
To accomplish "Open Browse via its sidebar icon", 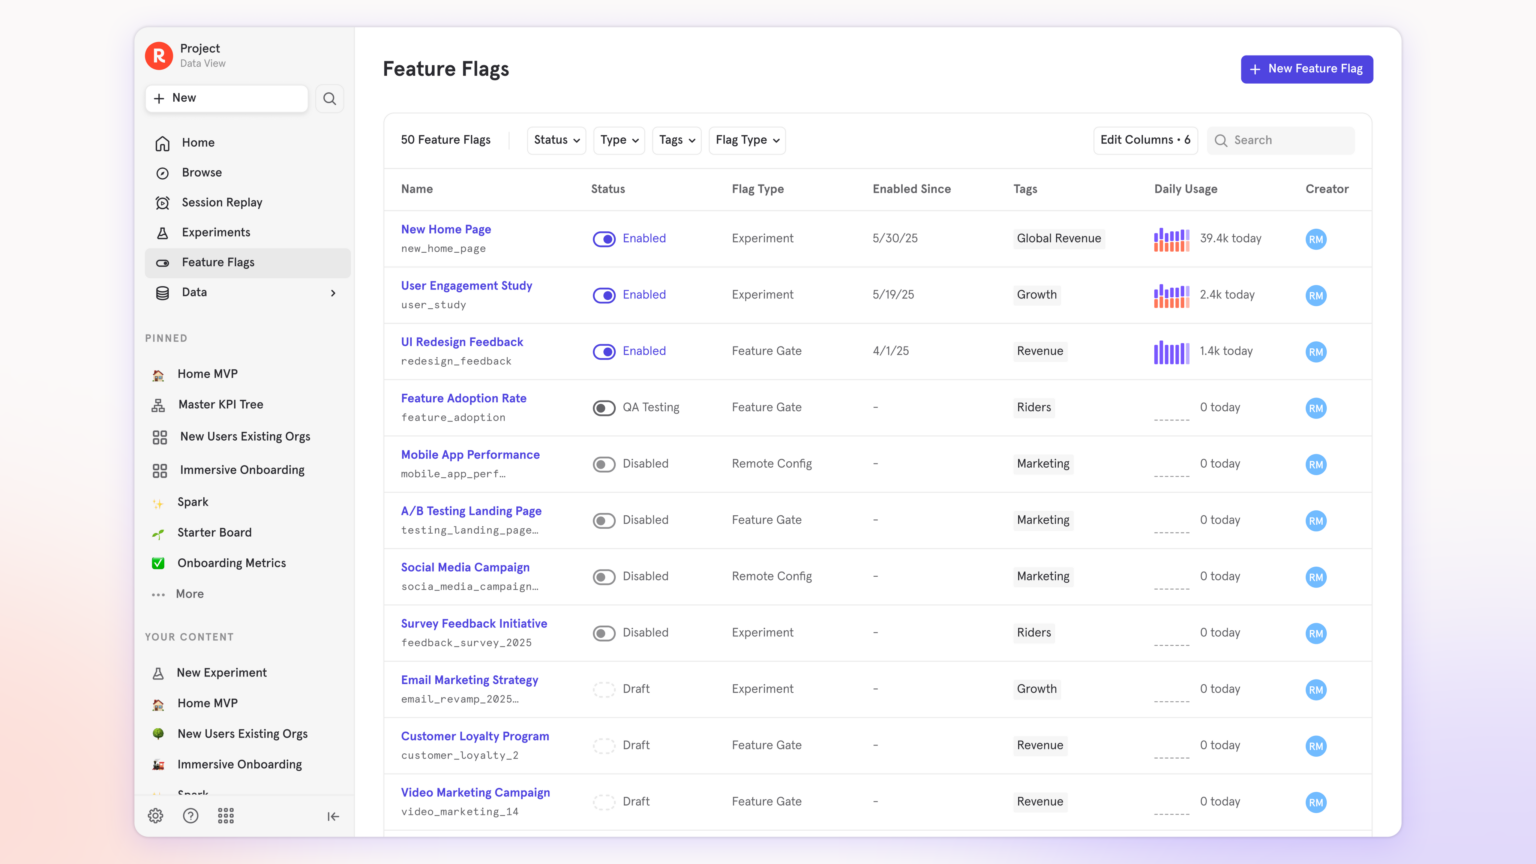I will 162,172.
